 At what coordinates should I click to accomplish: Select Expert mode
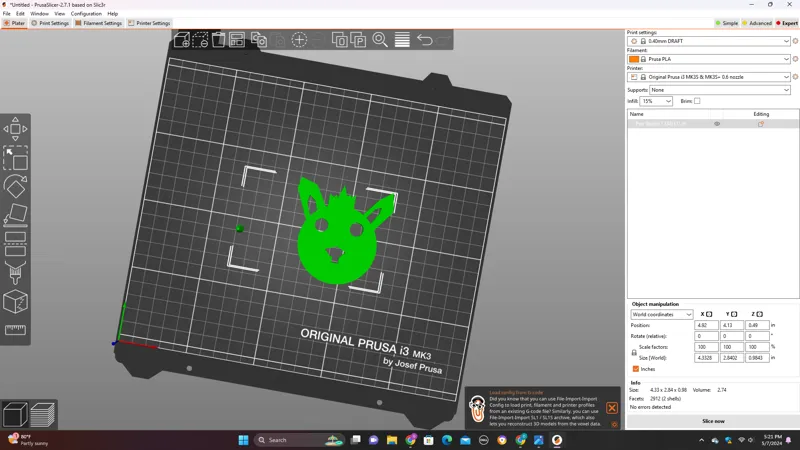tap(787, 23)
